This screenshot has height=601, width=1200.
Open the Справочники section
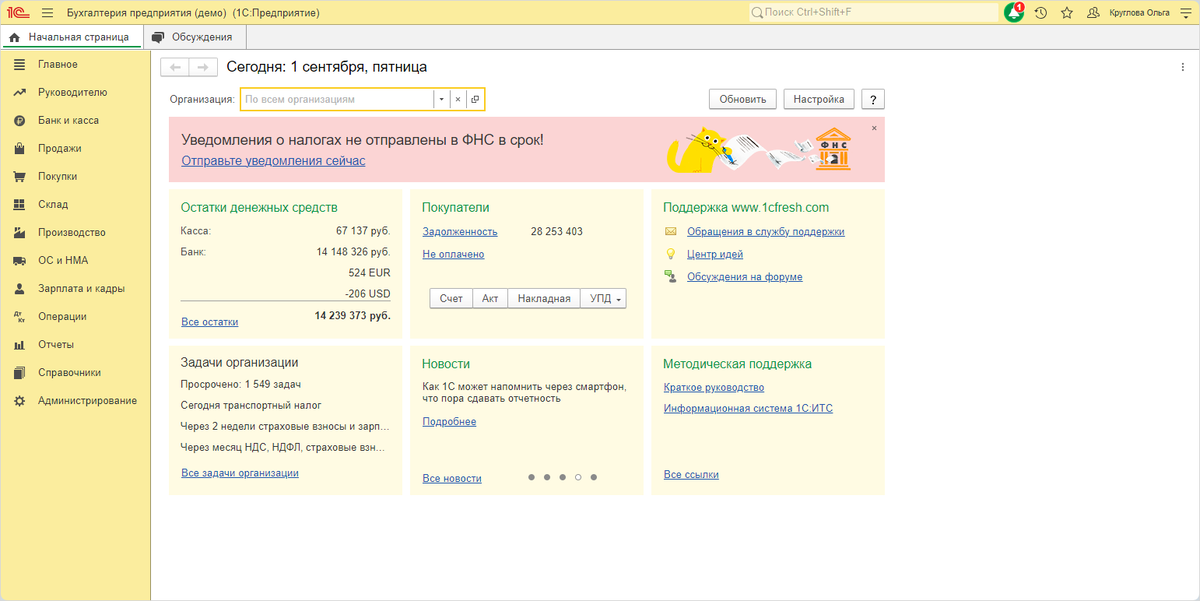pyautogui.click(x=69, y=372)
